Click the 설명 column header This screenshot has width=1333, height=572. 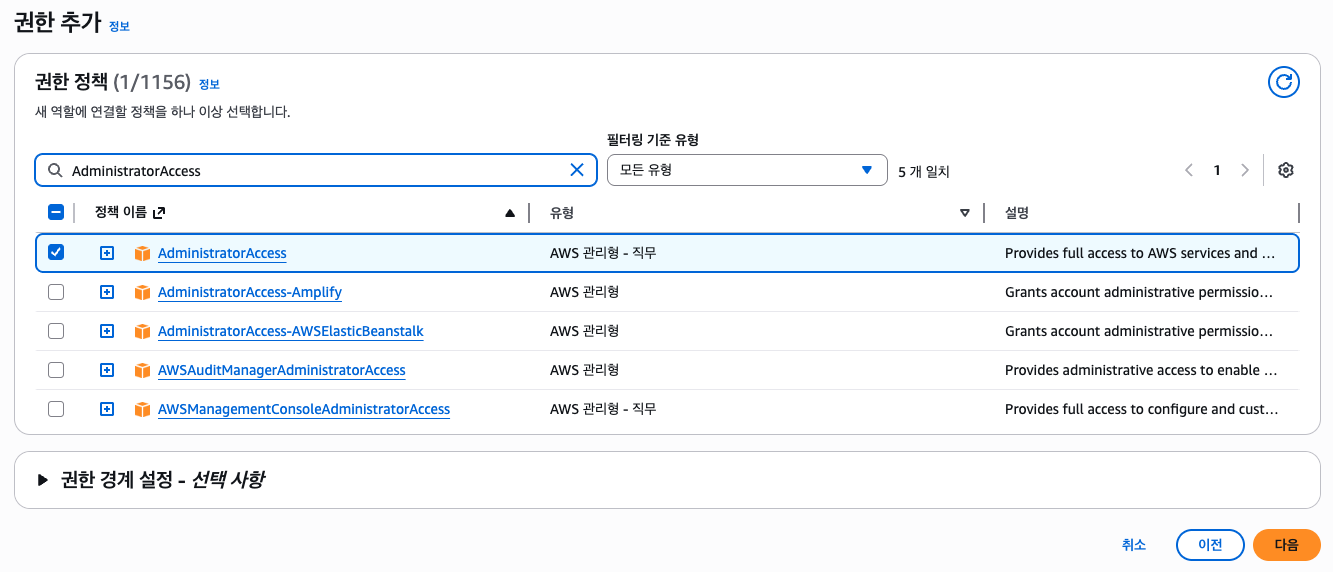tap(1017, 213)
